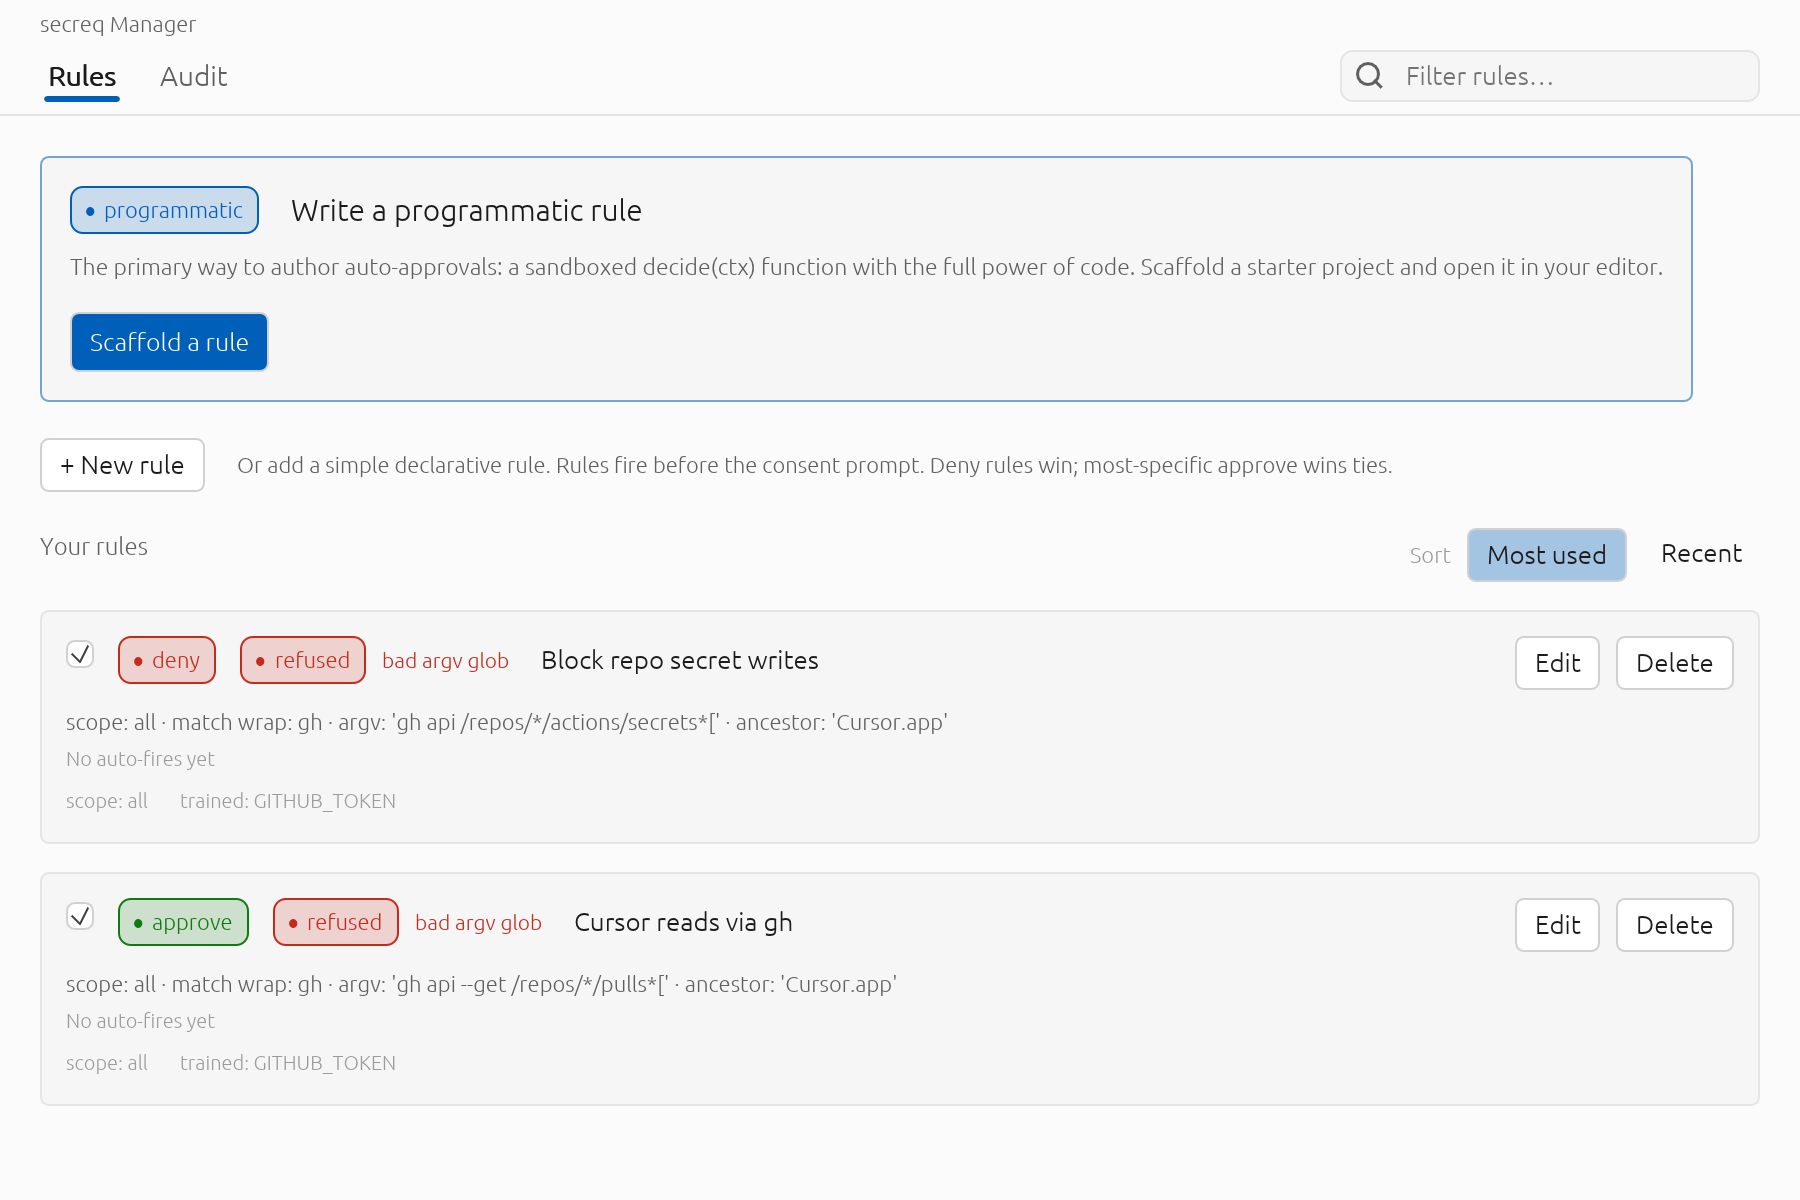
Task: Click 'trained: GITHUB_TOKEN' in Block repo secret writes
Action: coord(288,801)
